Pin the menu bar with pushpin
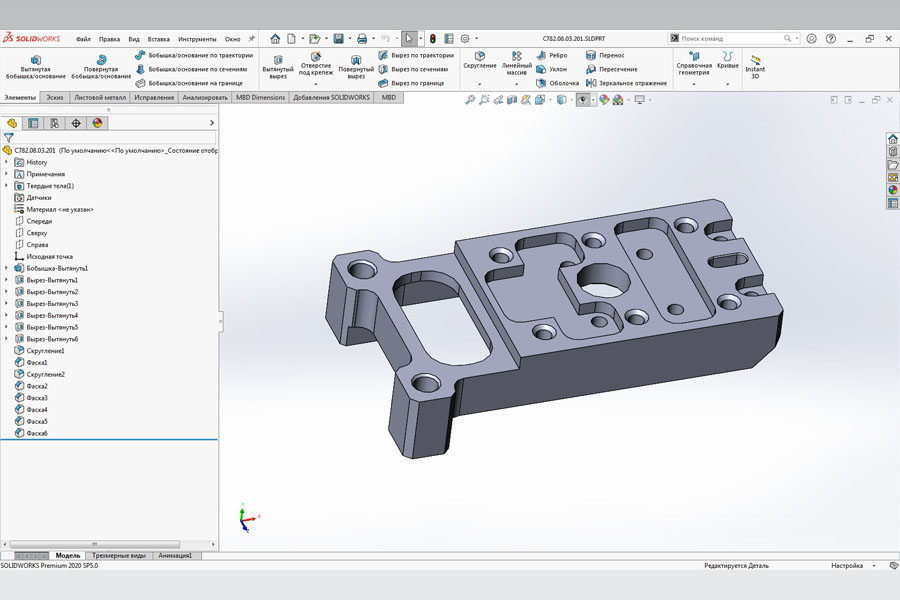The image size is (900, 600). click(x=251, y=38)
